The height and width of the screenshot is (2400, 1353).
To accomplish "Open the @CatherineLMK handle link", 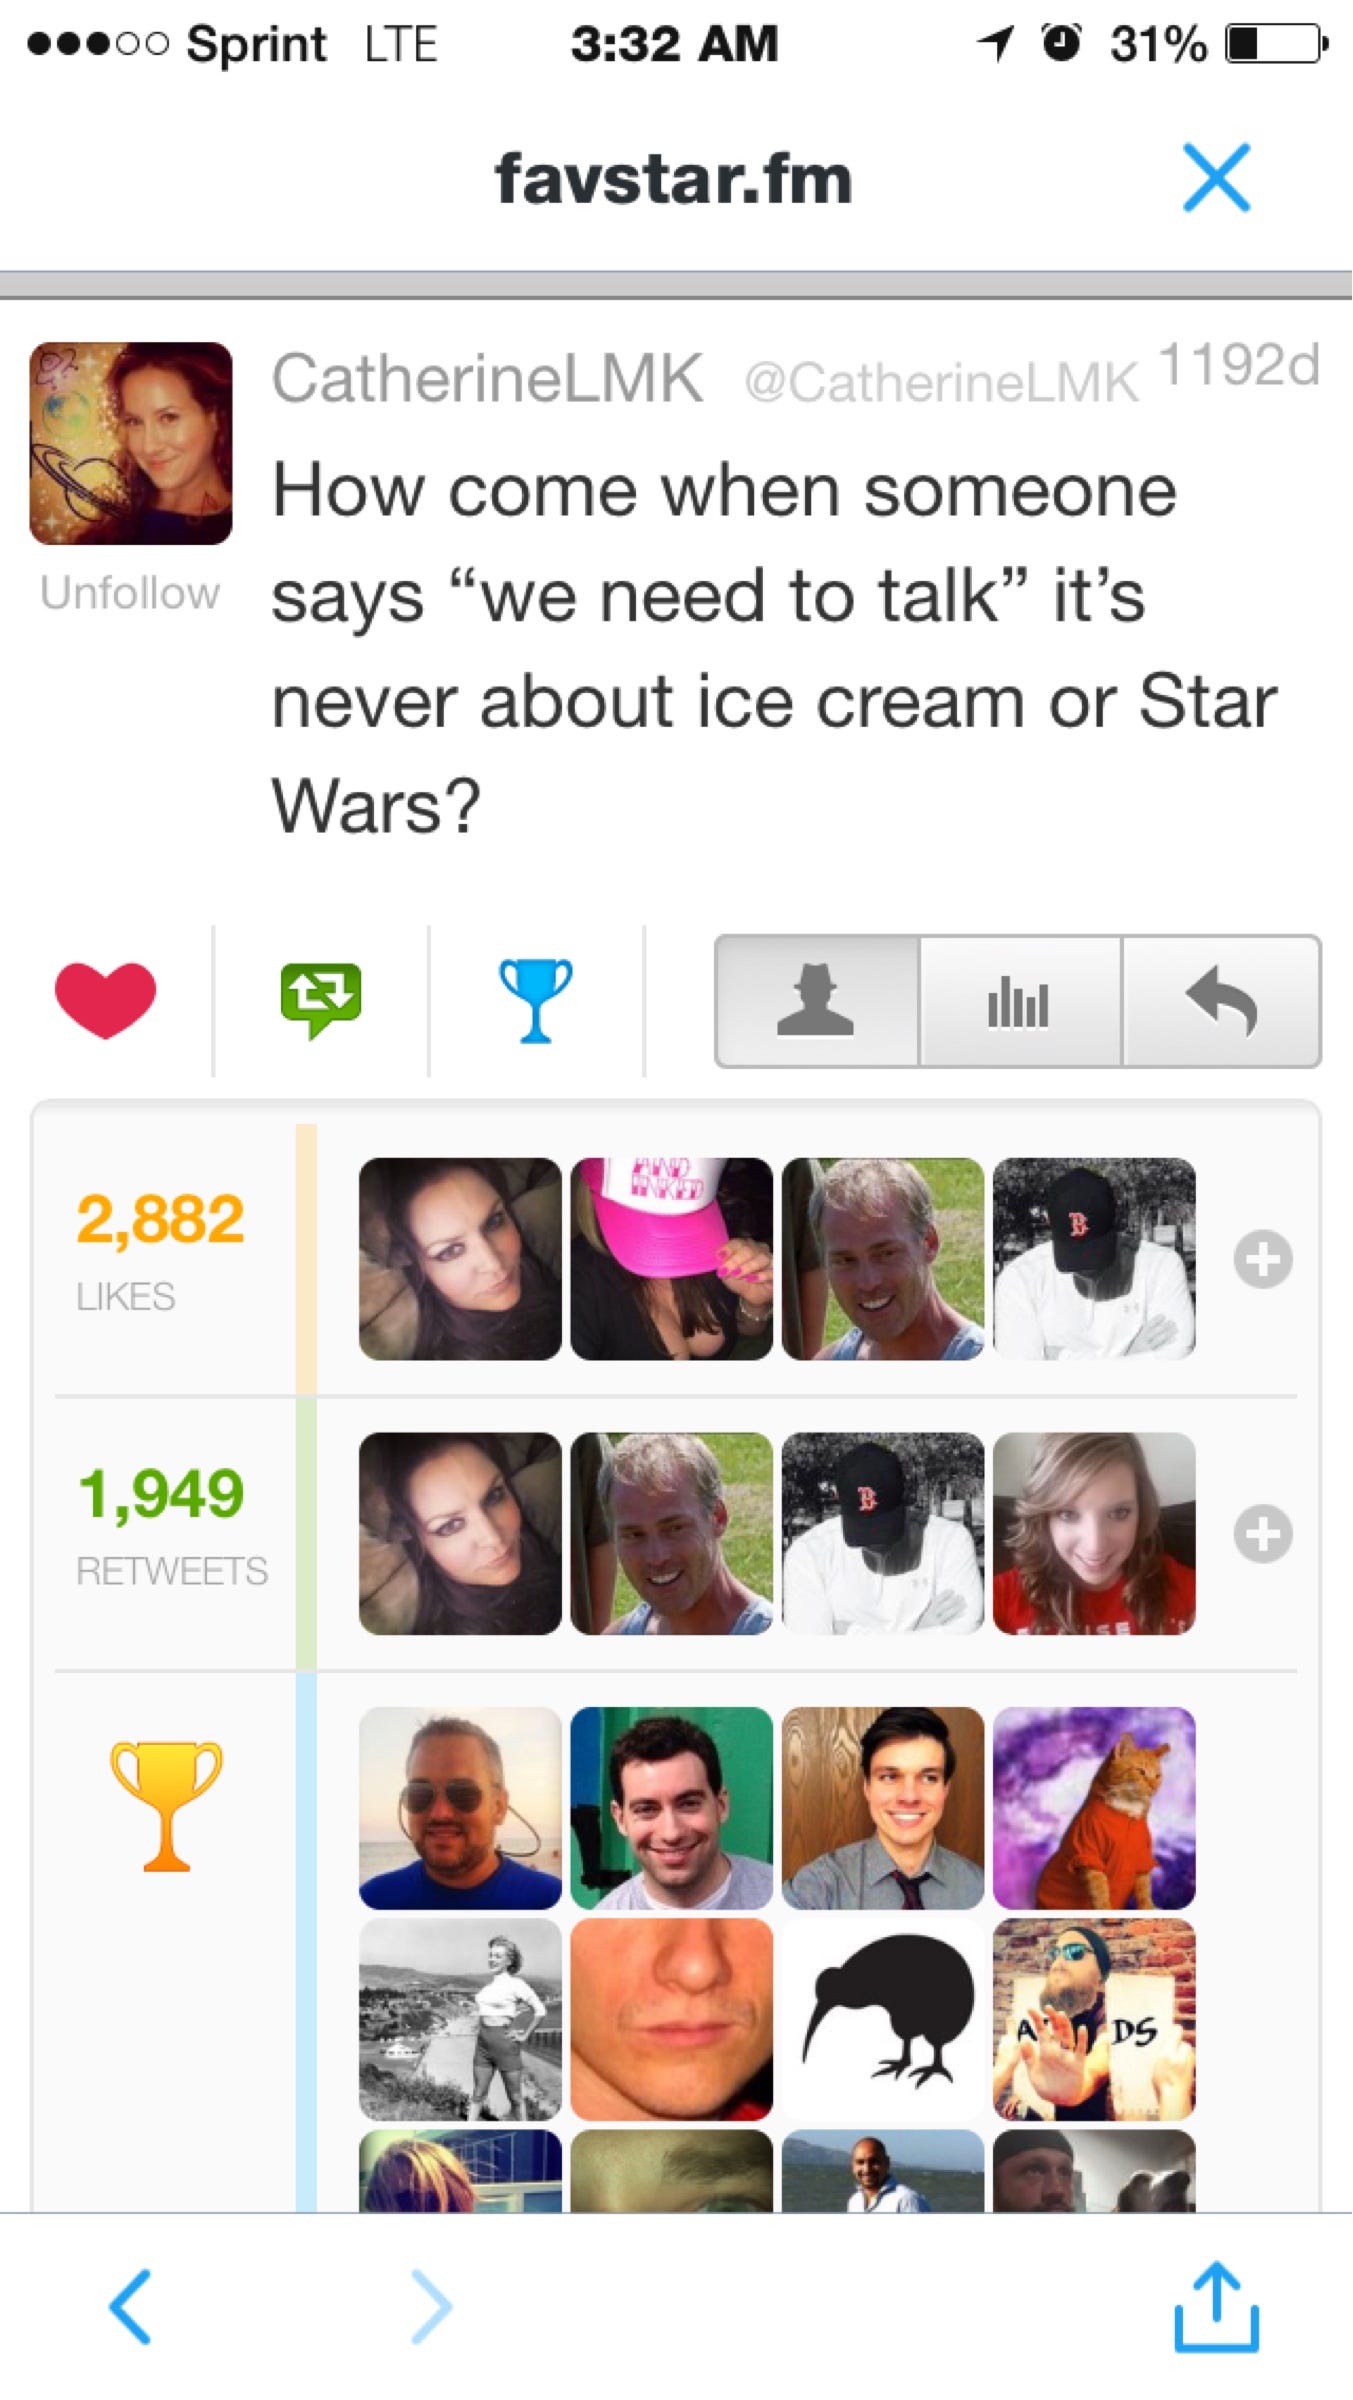I will point(941,382).
